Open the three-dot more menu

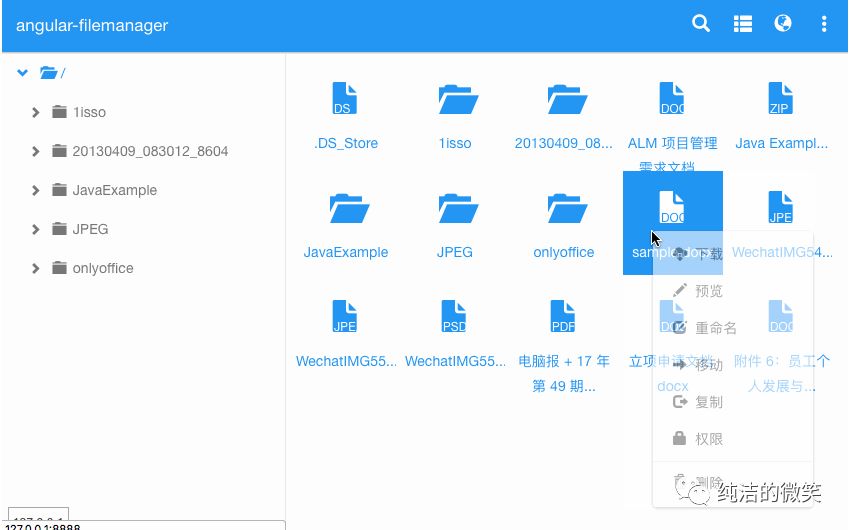[x=824, y=24]
